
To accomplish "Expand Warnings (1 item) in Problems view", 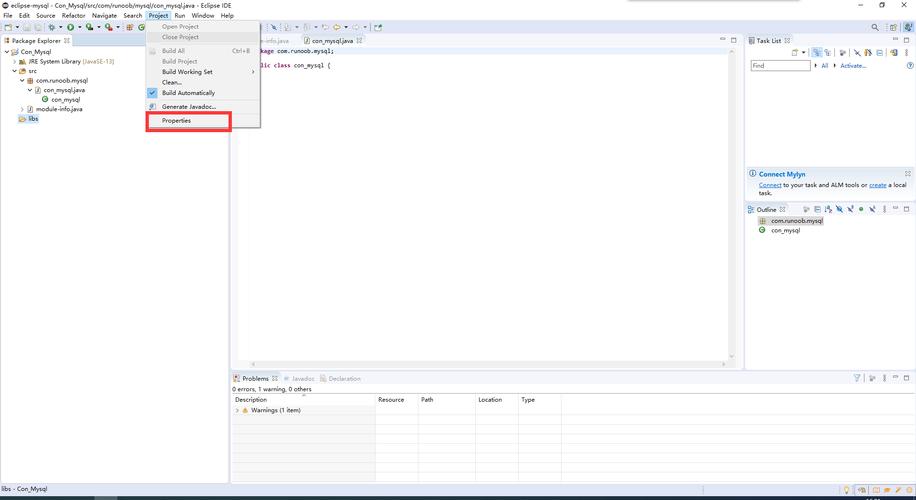I will click(237, 411).
